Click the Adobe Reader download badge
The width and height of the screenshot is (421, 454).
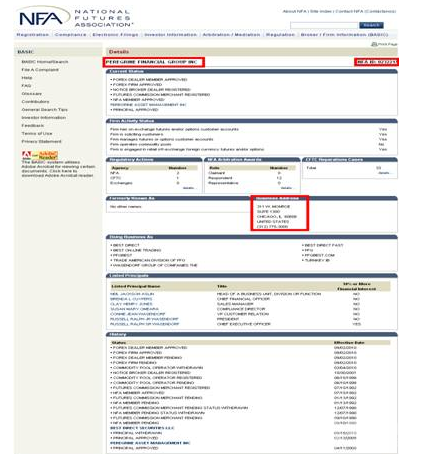point(40,155)
